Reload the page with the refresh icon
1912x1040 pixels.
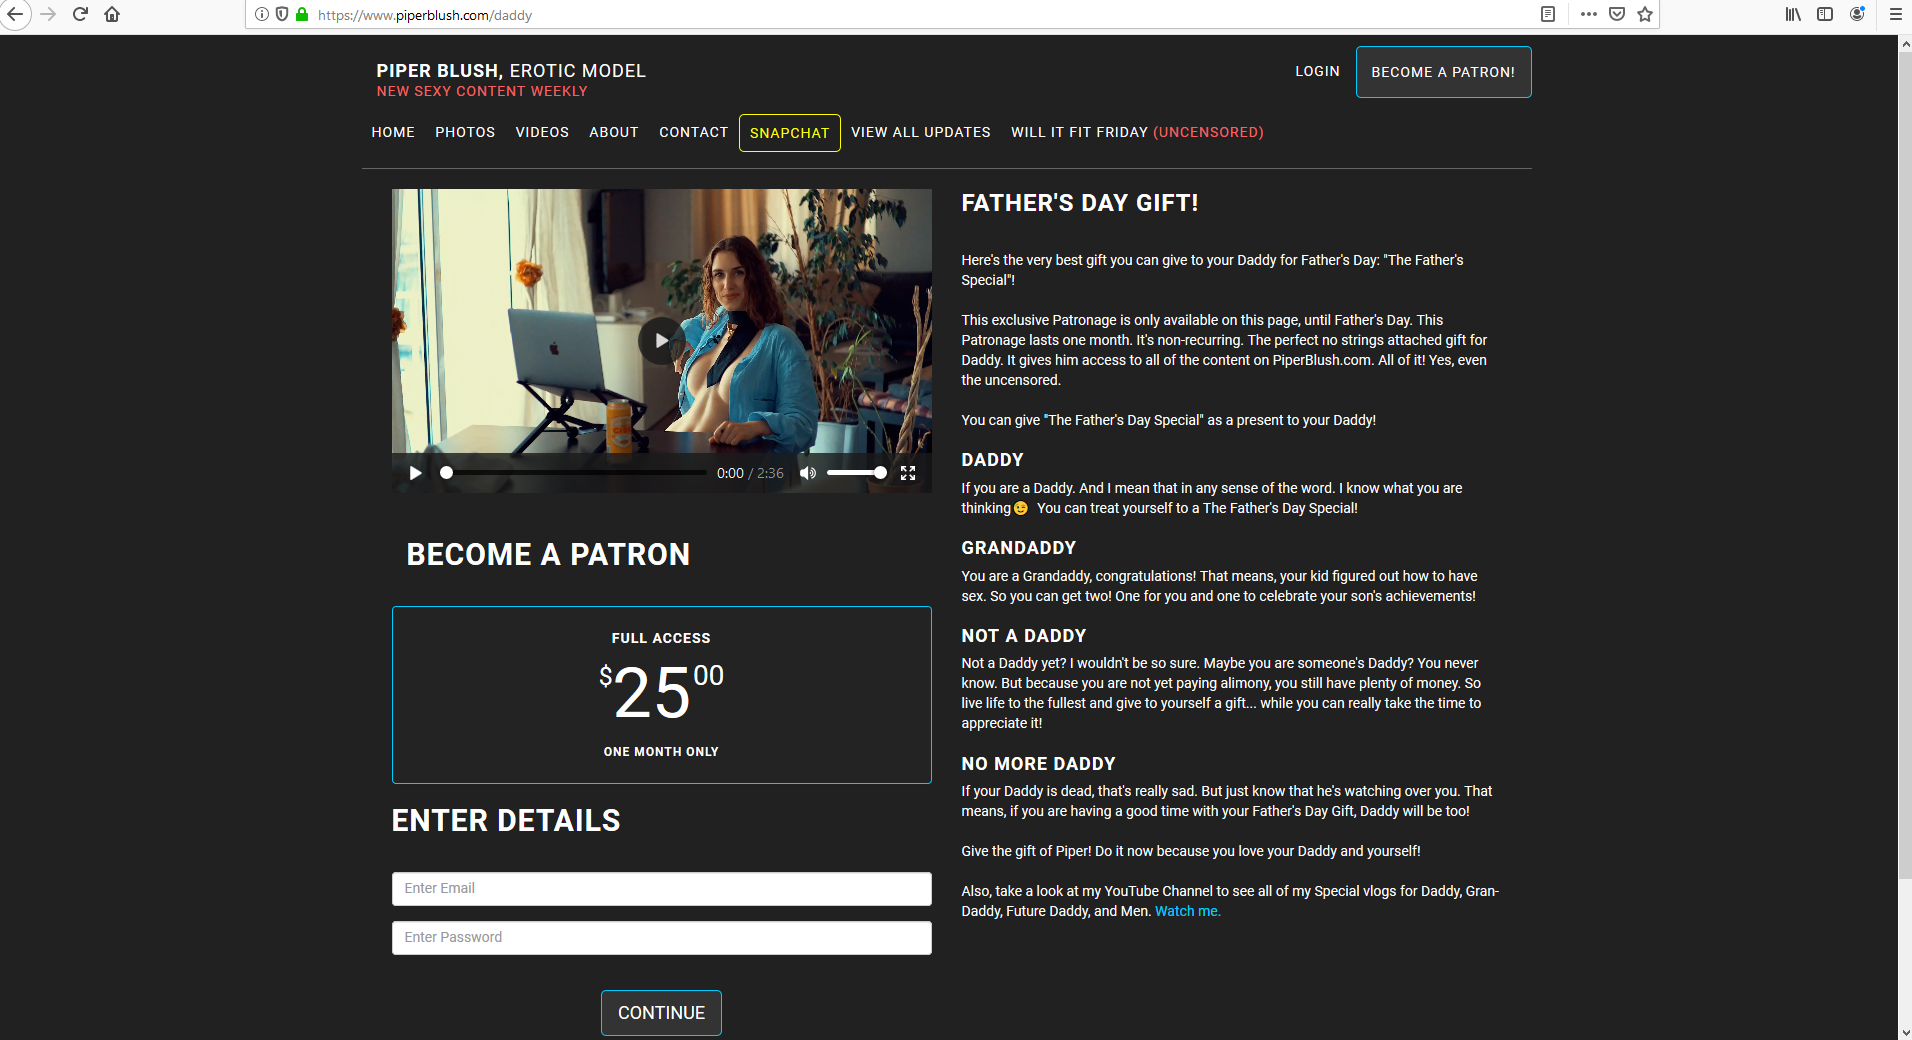(x=81, y=14)
